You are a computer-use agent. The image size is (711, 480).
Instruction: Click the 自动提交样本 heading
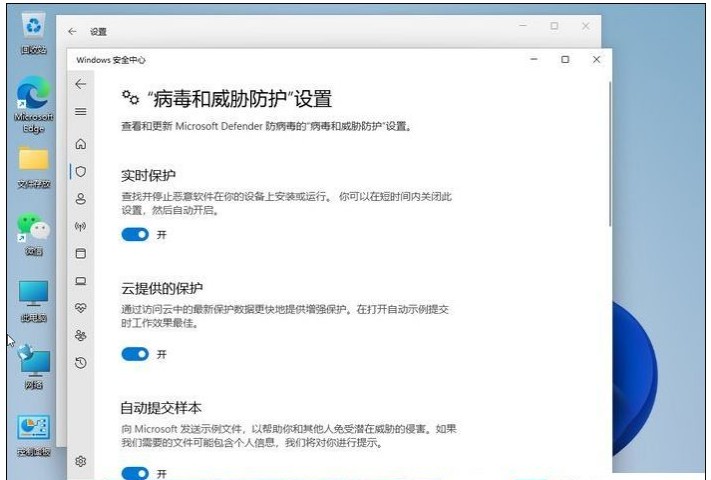coord(161,408)
